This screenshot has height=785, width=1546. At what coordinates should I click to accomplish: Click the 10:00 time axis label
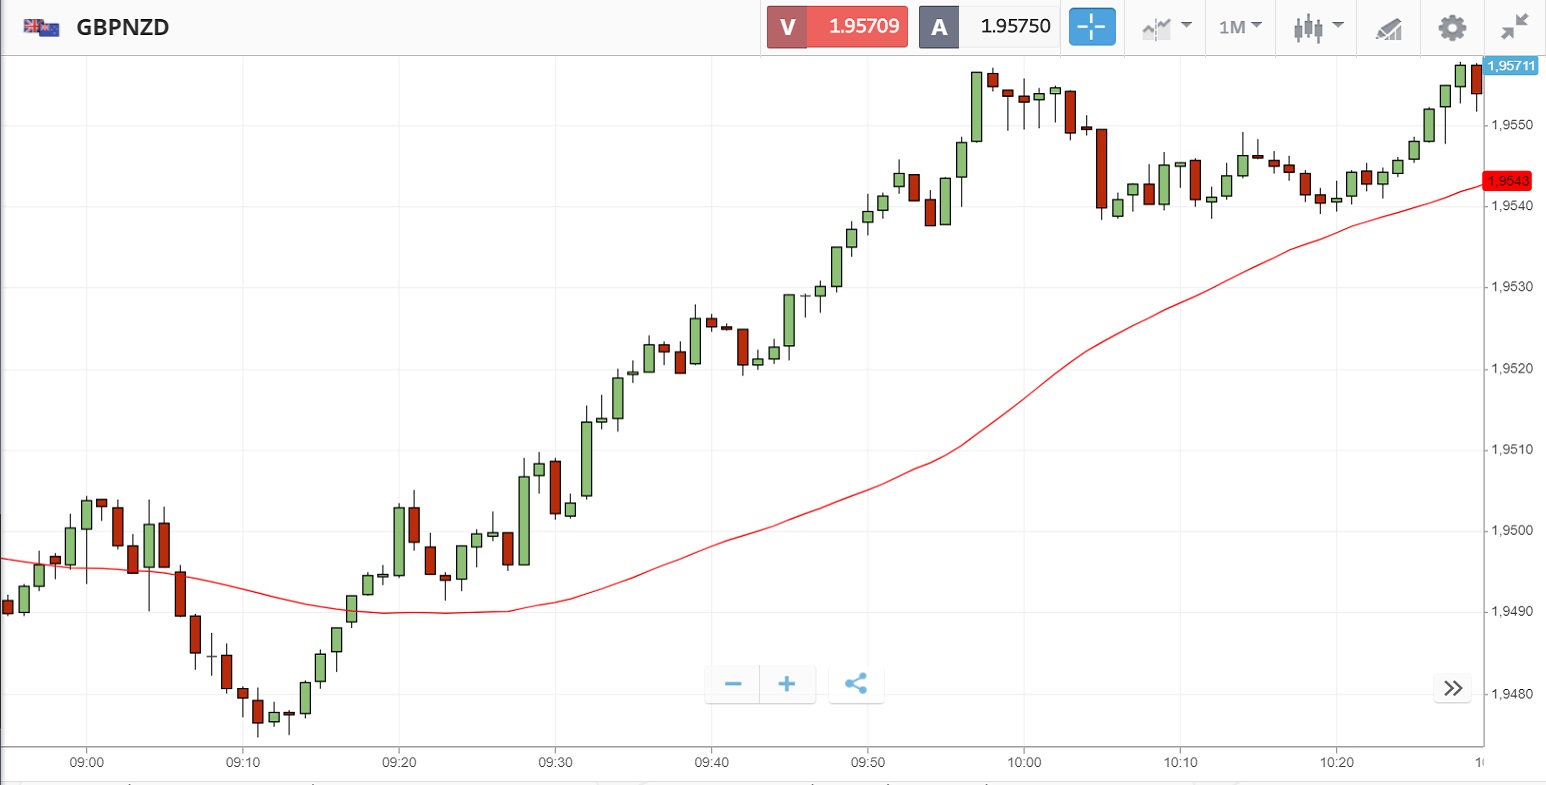[x=1024, y=762]
